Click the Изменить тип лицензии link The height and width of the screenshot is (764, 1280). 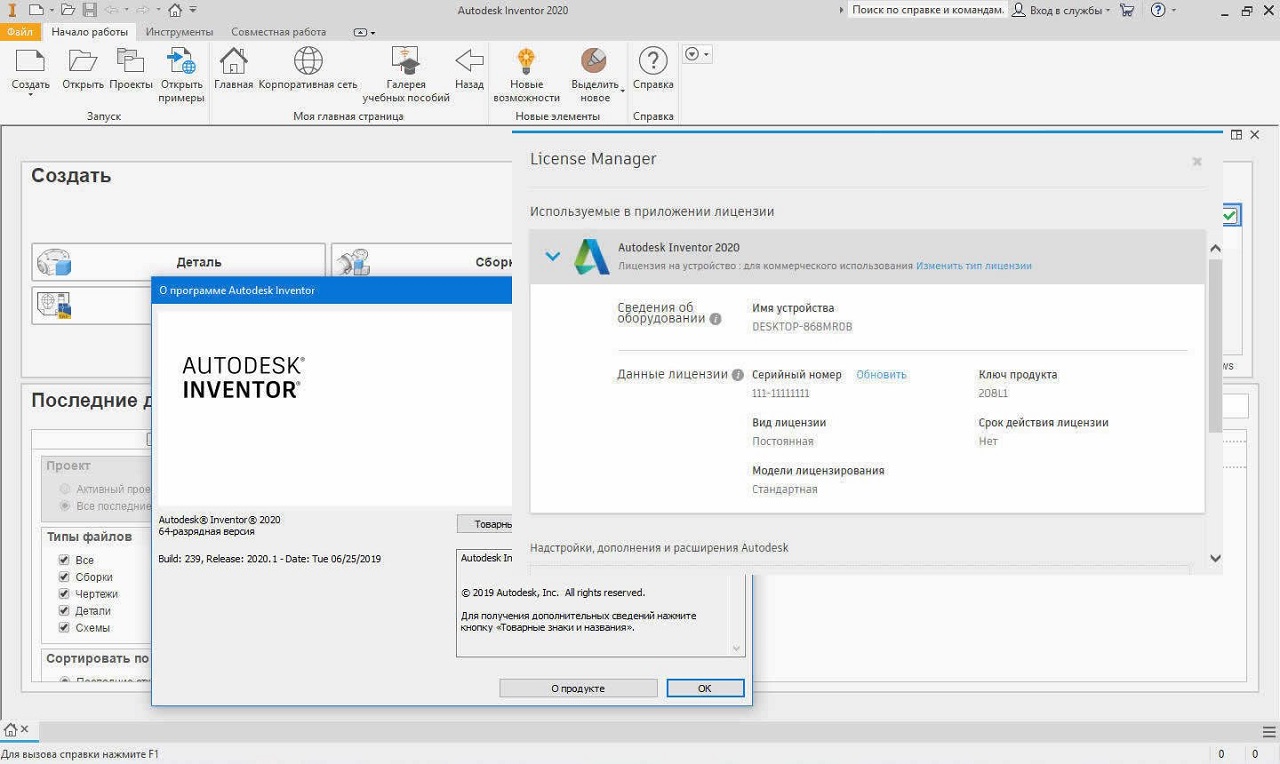(973, 266)
